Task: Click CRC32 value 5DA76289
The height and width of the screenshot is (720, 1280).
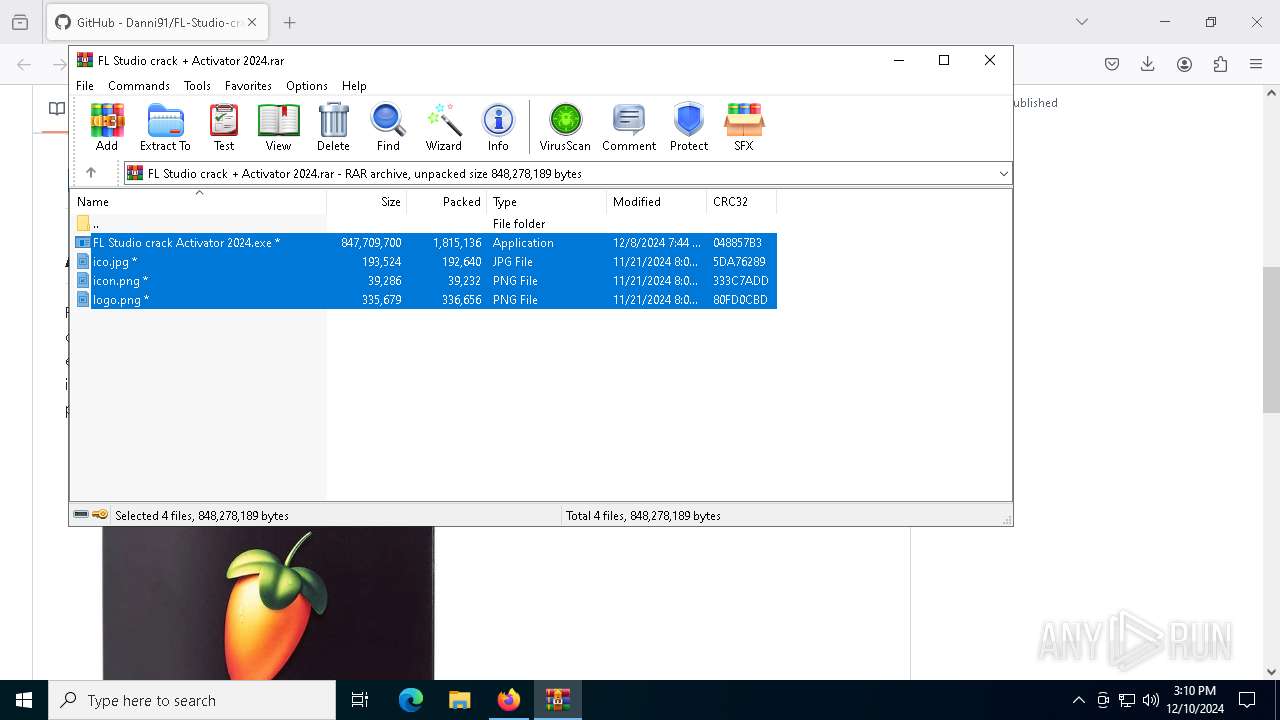Action: [x=739, y=262]
